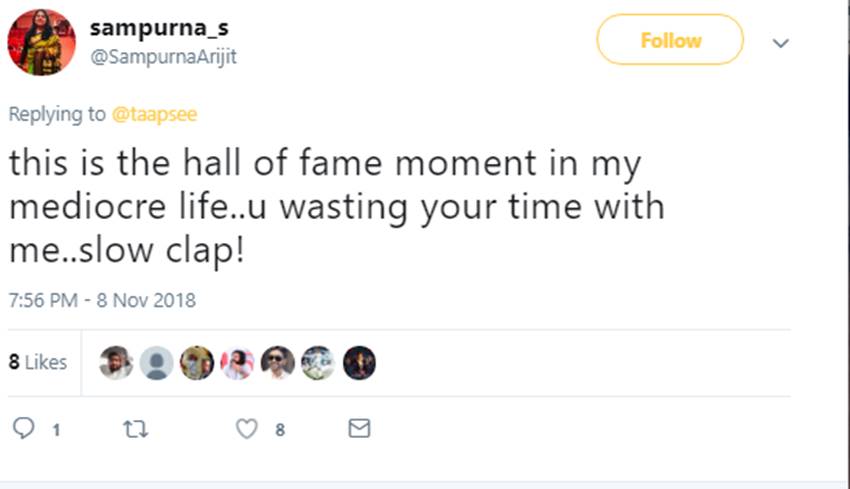
Task: Open the 7:56 PM - 8 Nov 2018 timestamp
Action: tap(102, 300)
